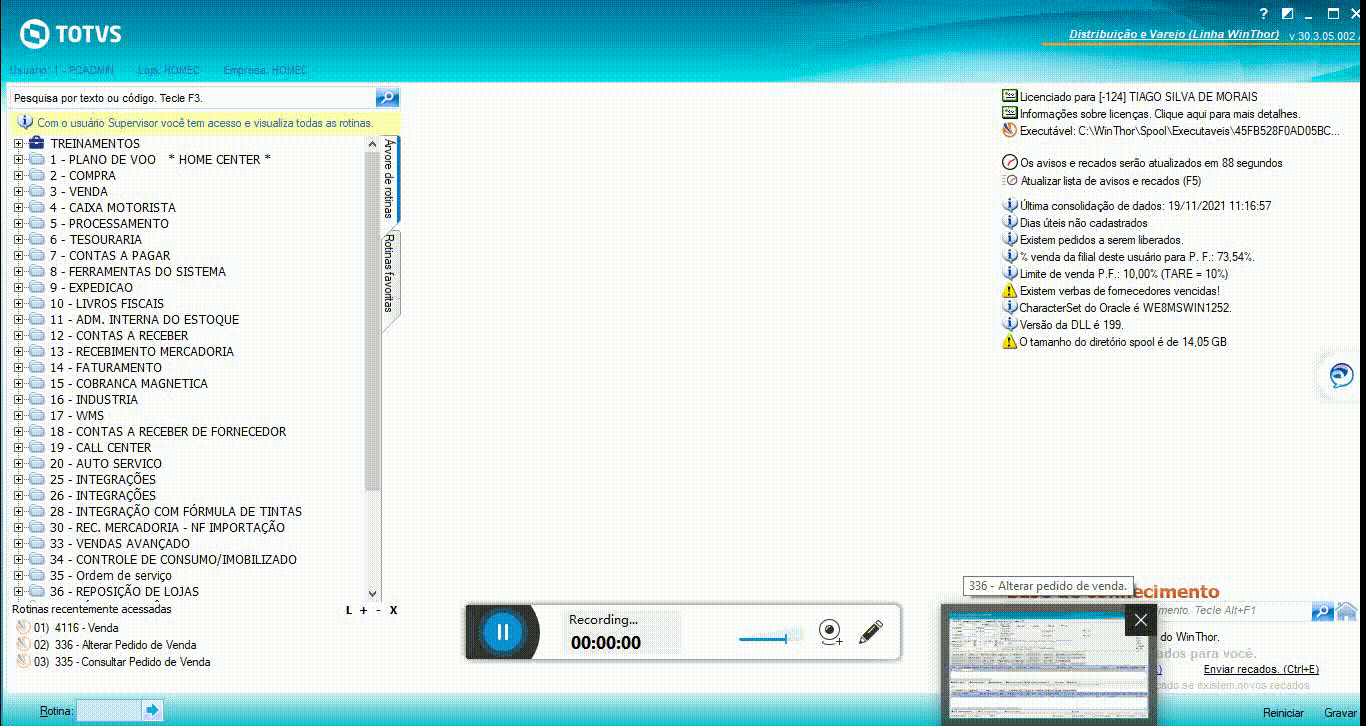
Task: Click the chat assistant bubble icon
Action: [1341, 375]
